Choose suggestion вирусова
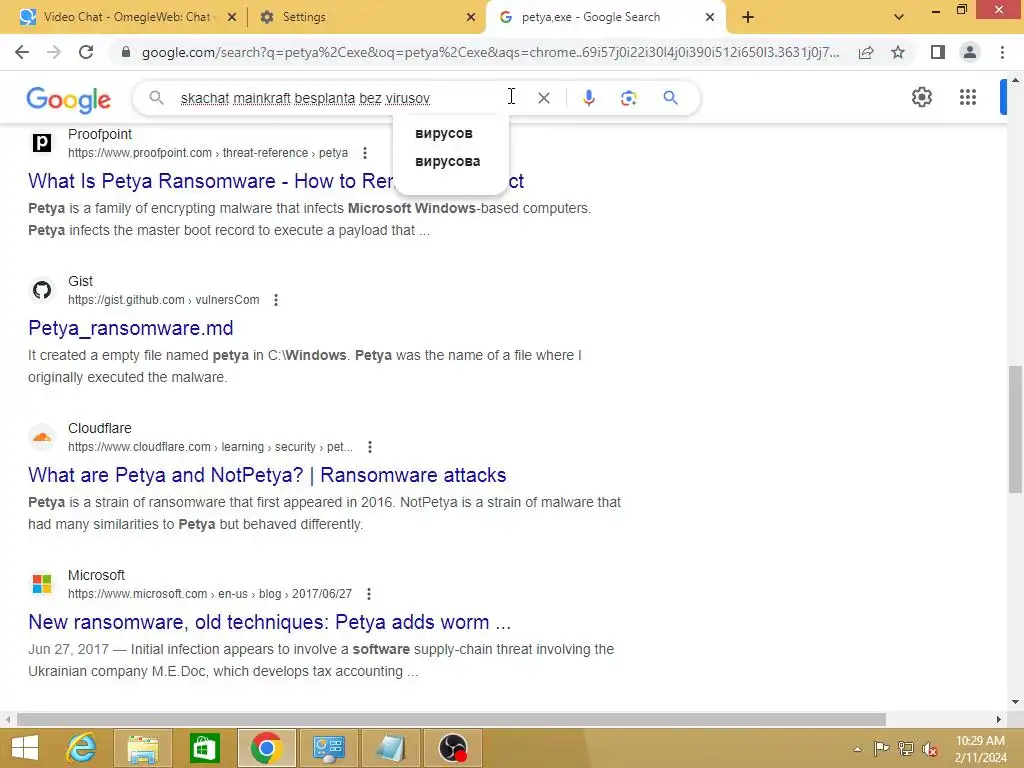Screen dimensions: 1024x768 point(448,161)
